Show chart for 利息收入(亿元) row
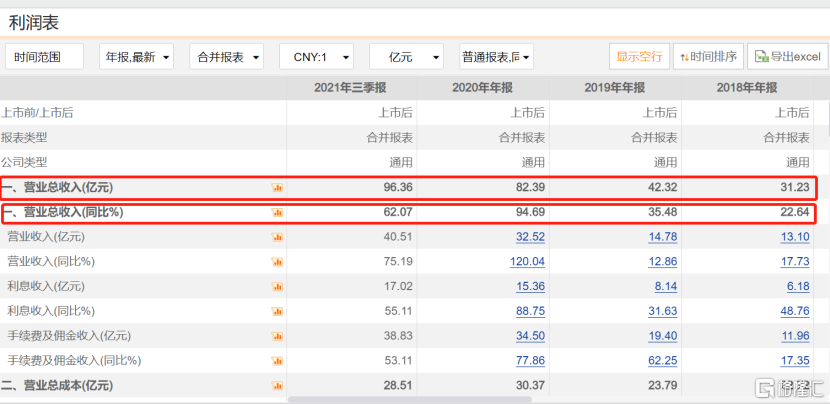 277,286
